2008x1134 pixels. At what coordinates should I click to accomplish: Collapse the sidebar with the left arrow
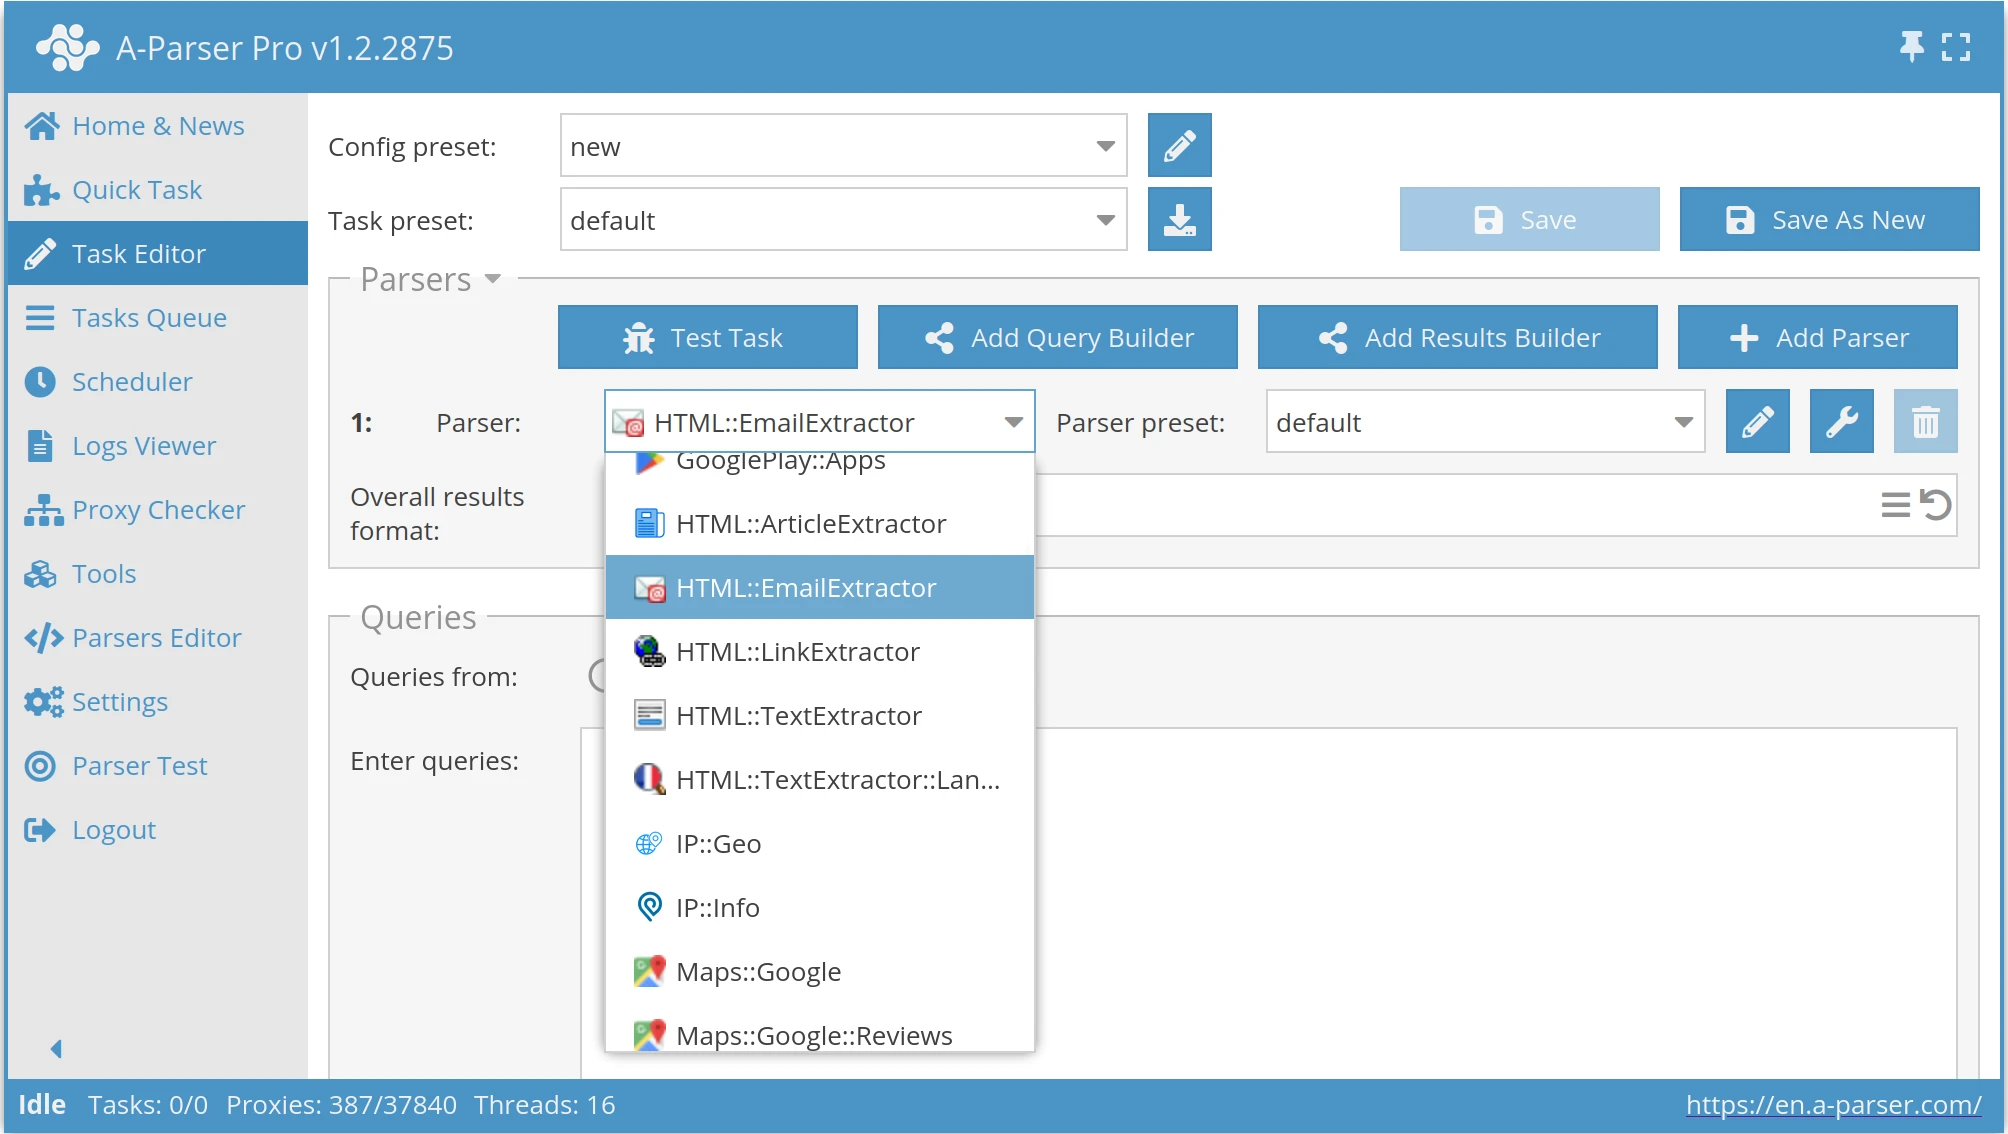pos(56,1048)
